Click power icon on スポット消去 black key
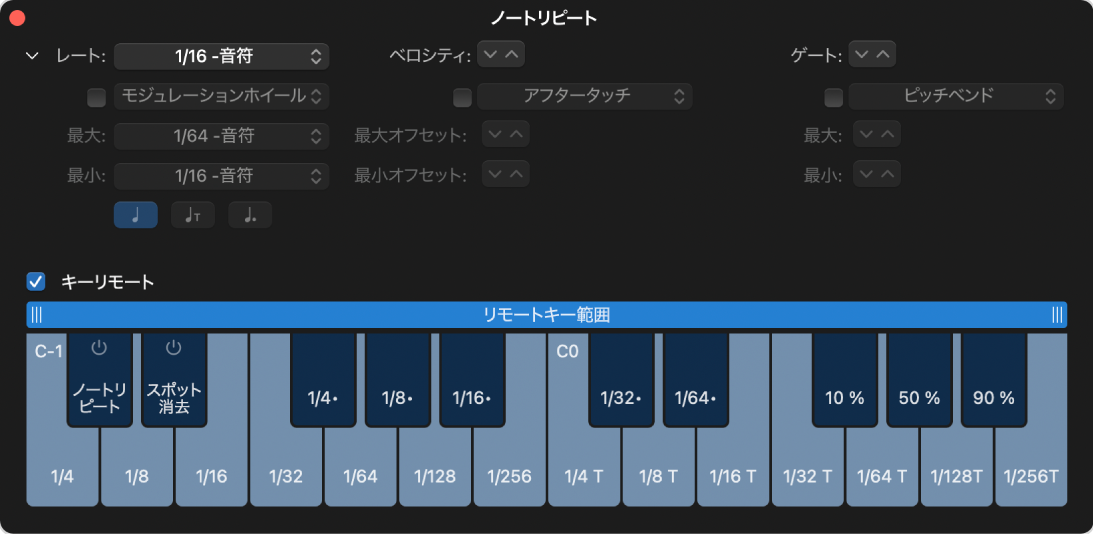1093x535 pixels. click(174, 347)
